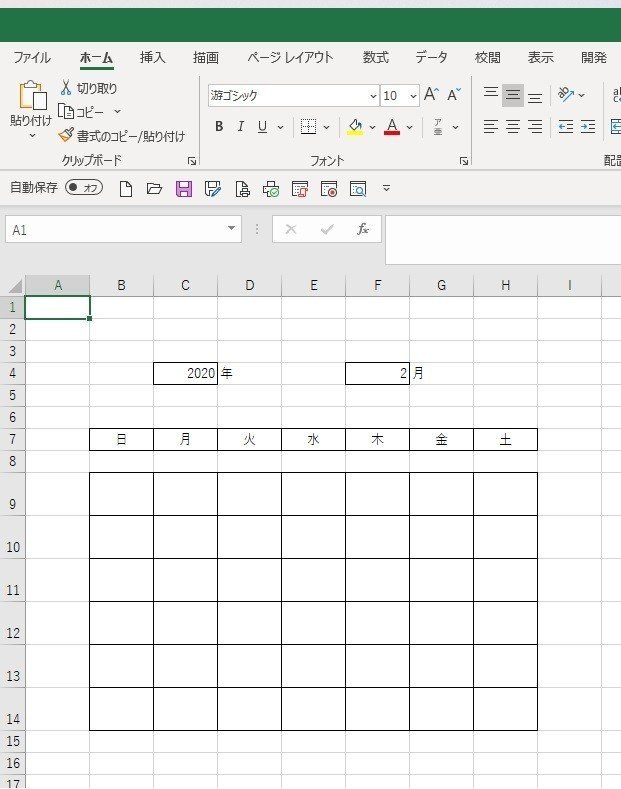
Task: Switch to the 挿入 tab
Action: [x=152, y=57]
